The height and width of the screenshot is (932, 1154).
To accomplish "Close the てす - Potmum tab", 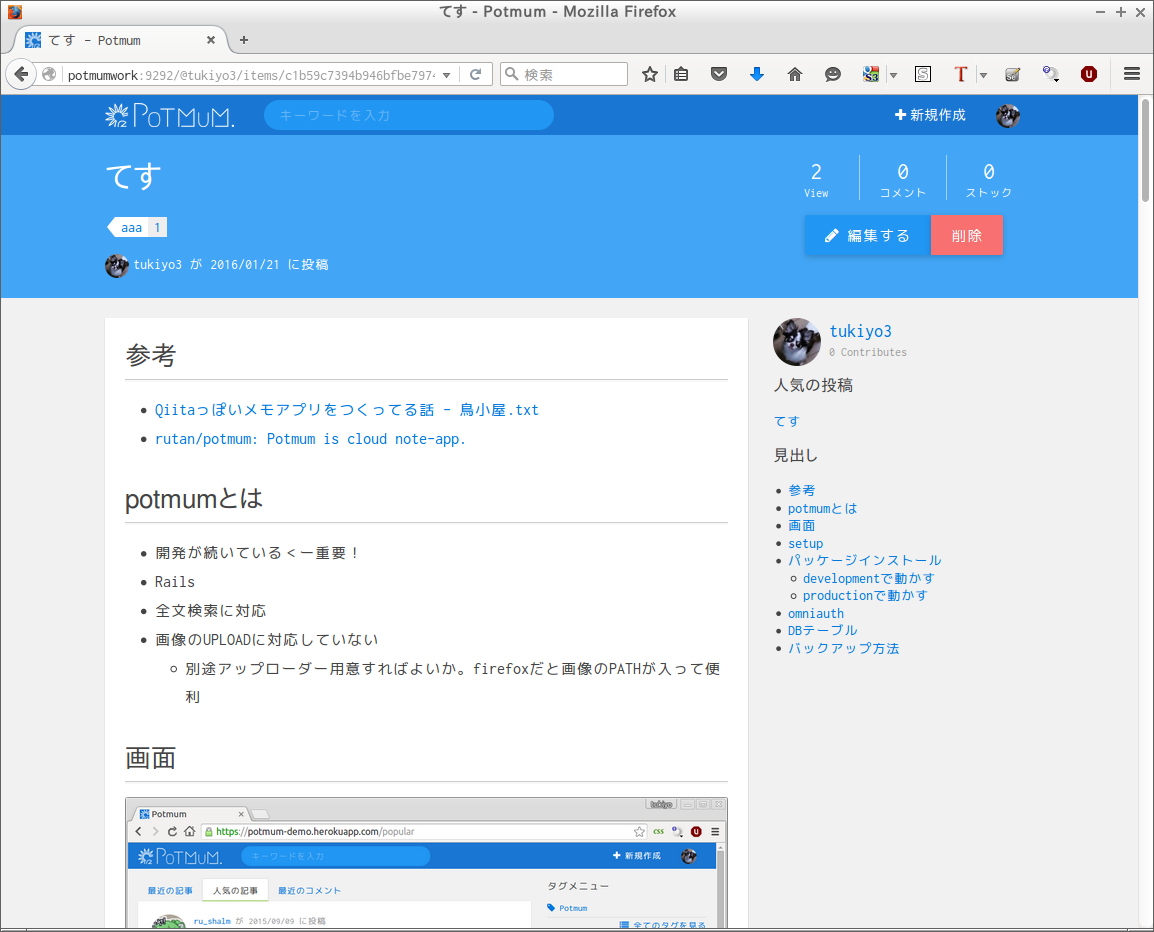I will click(x=211, y=40).
